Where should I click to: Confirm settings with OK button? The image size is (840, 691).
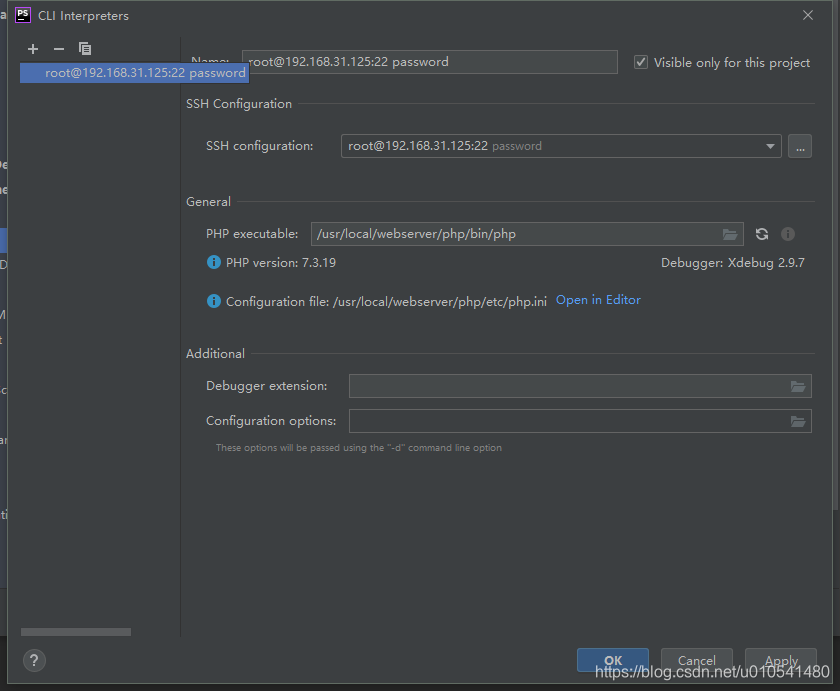coord(613,660)
